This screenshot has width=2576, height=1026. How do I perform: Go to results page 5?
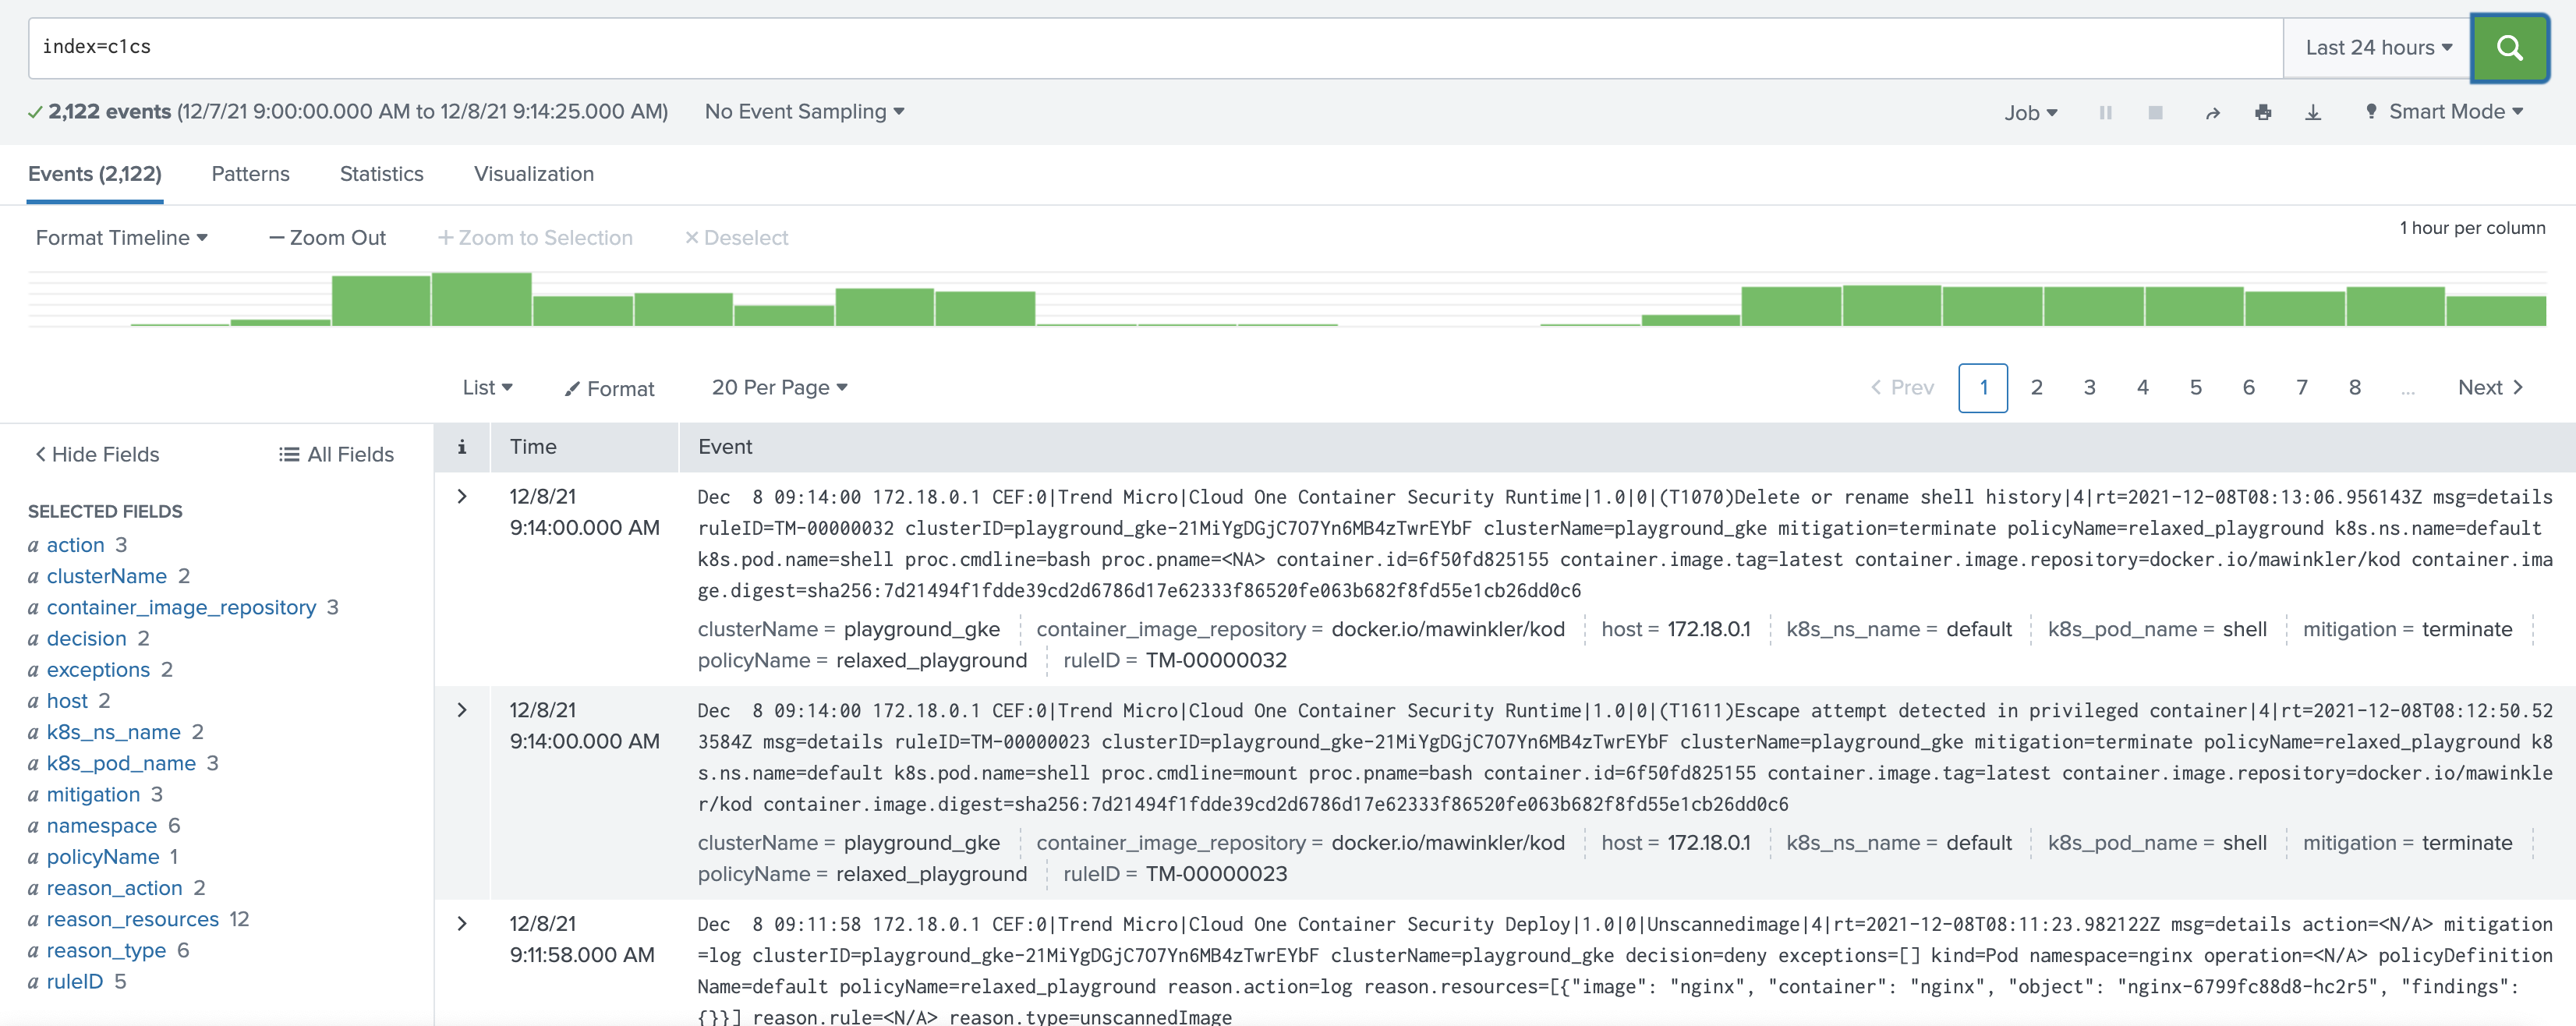click(2195, 388)
